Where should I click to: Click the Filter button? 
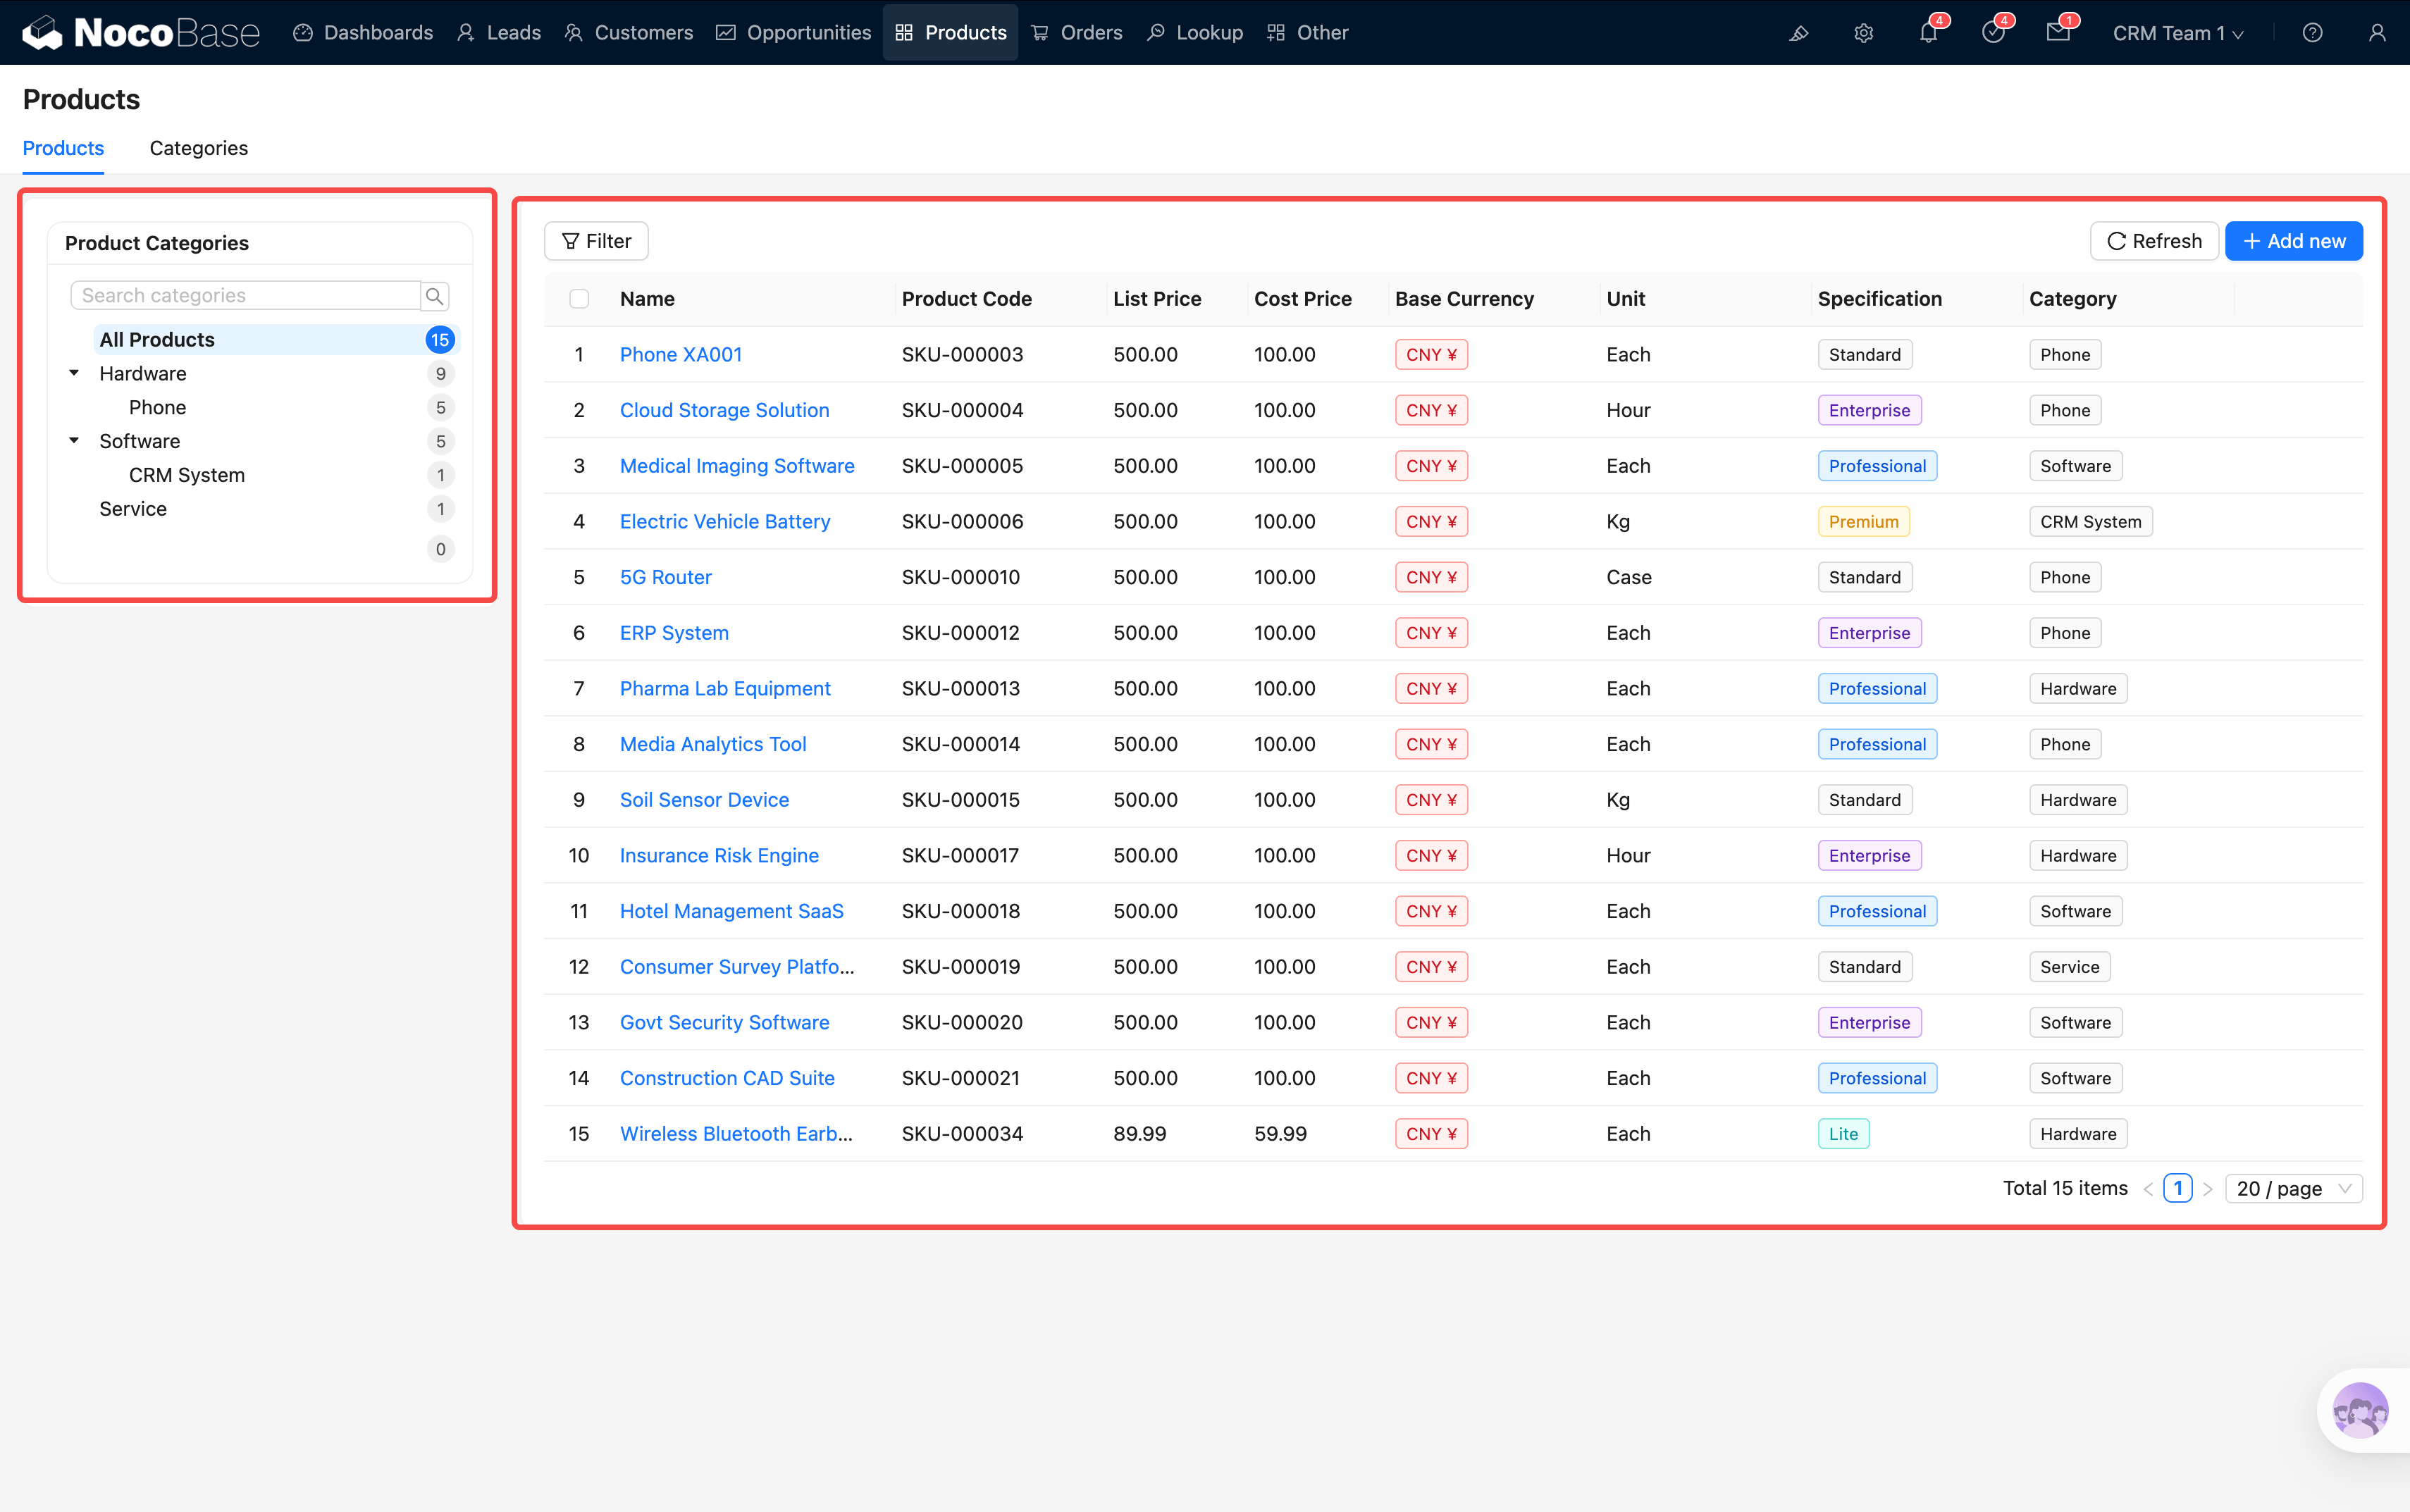point(596,241)
